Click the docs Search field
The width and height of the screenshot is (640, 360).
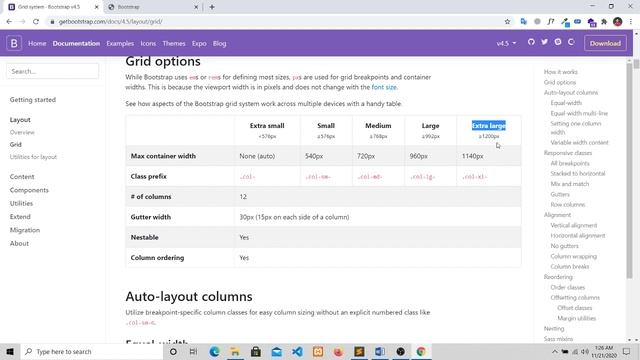click(52, 71)
